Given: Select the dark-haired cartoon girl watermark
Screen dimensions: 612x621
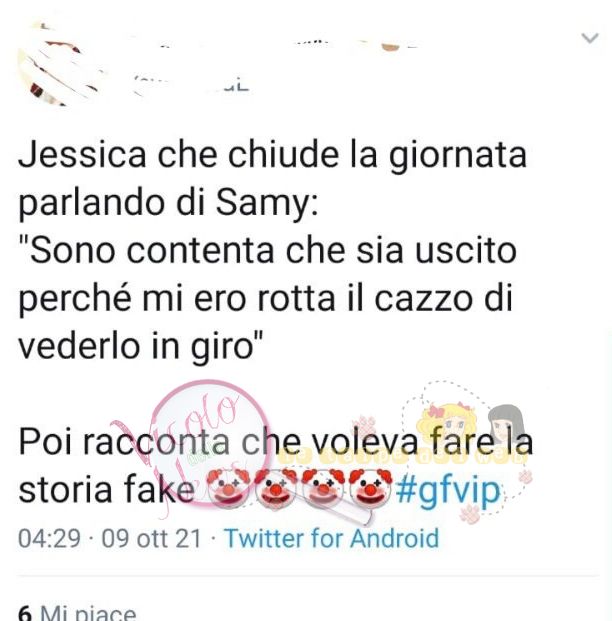Looking at the screenshot, I should (x=506, y=423).
